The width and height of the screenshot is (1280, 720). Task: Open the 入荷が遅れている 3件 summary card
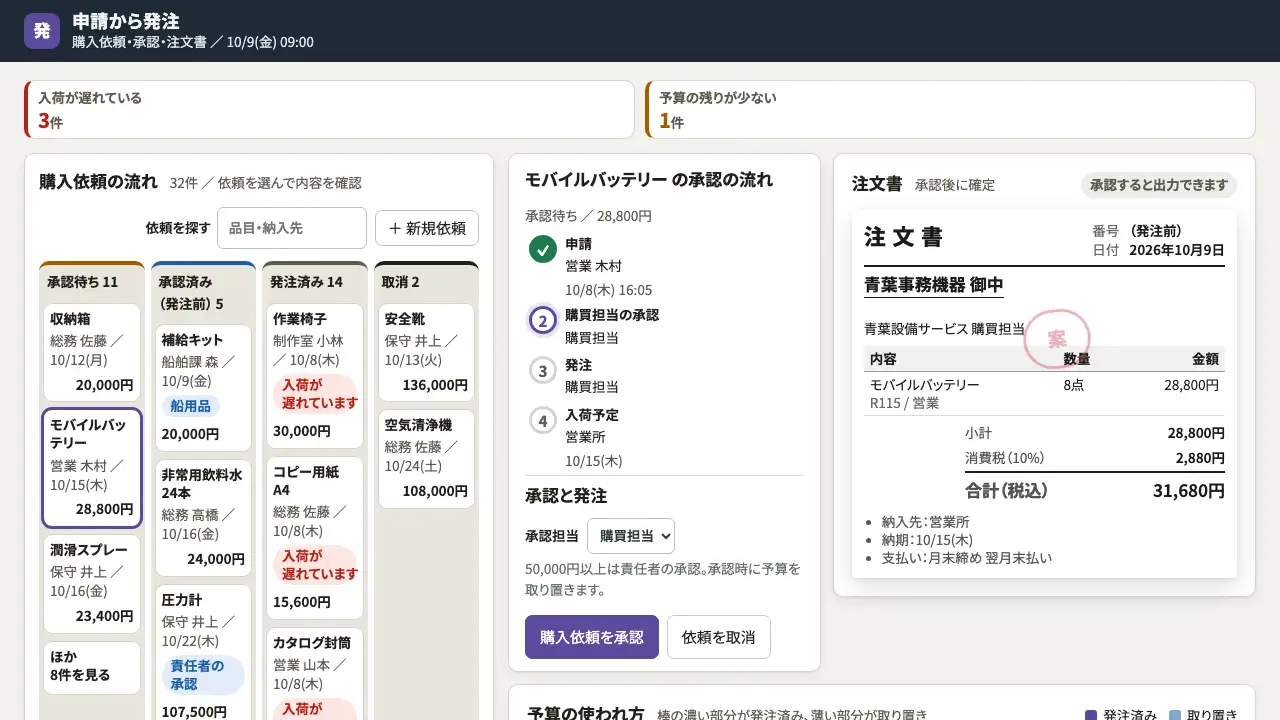point(329,110)
